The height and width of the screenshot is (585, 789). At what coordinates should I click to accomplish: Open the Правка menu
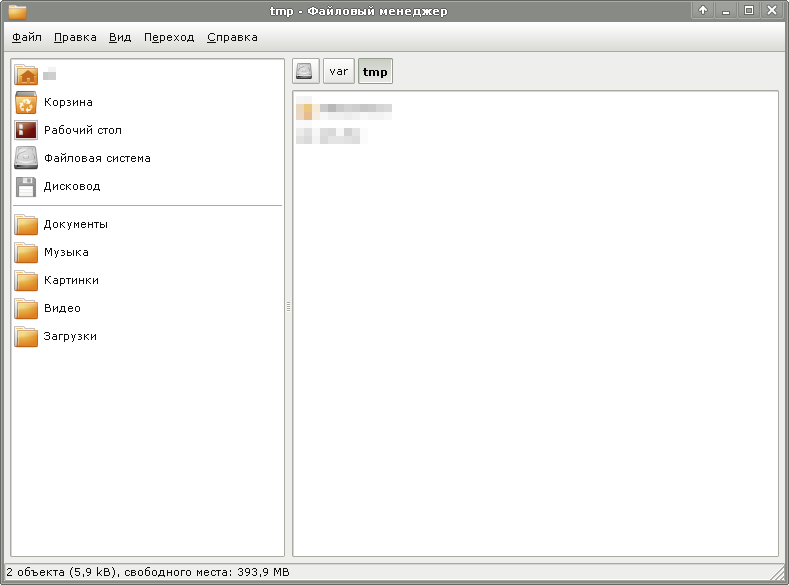(75, 37)
